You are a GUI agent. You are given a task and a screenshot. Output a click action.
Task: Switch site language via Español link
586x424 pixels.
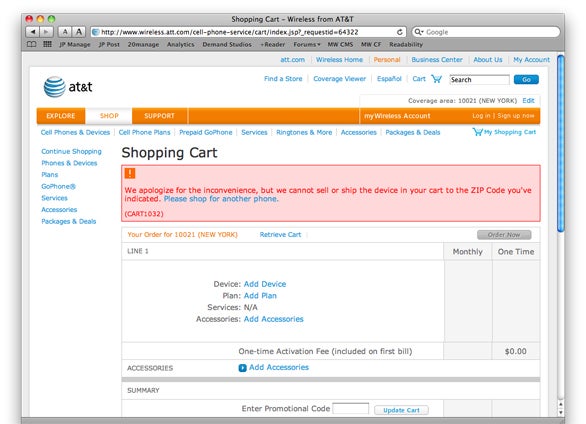[x=389, y=79]
